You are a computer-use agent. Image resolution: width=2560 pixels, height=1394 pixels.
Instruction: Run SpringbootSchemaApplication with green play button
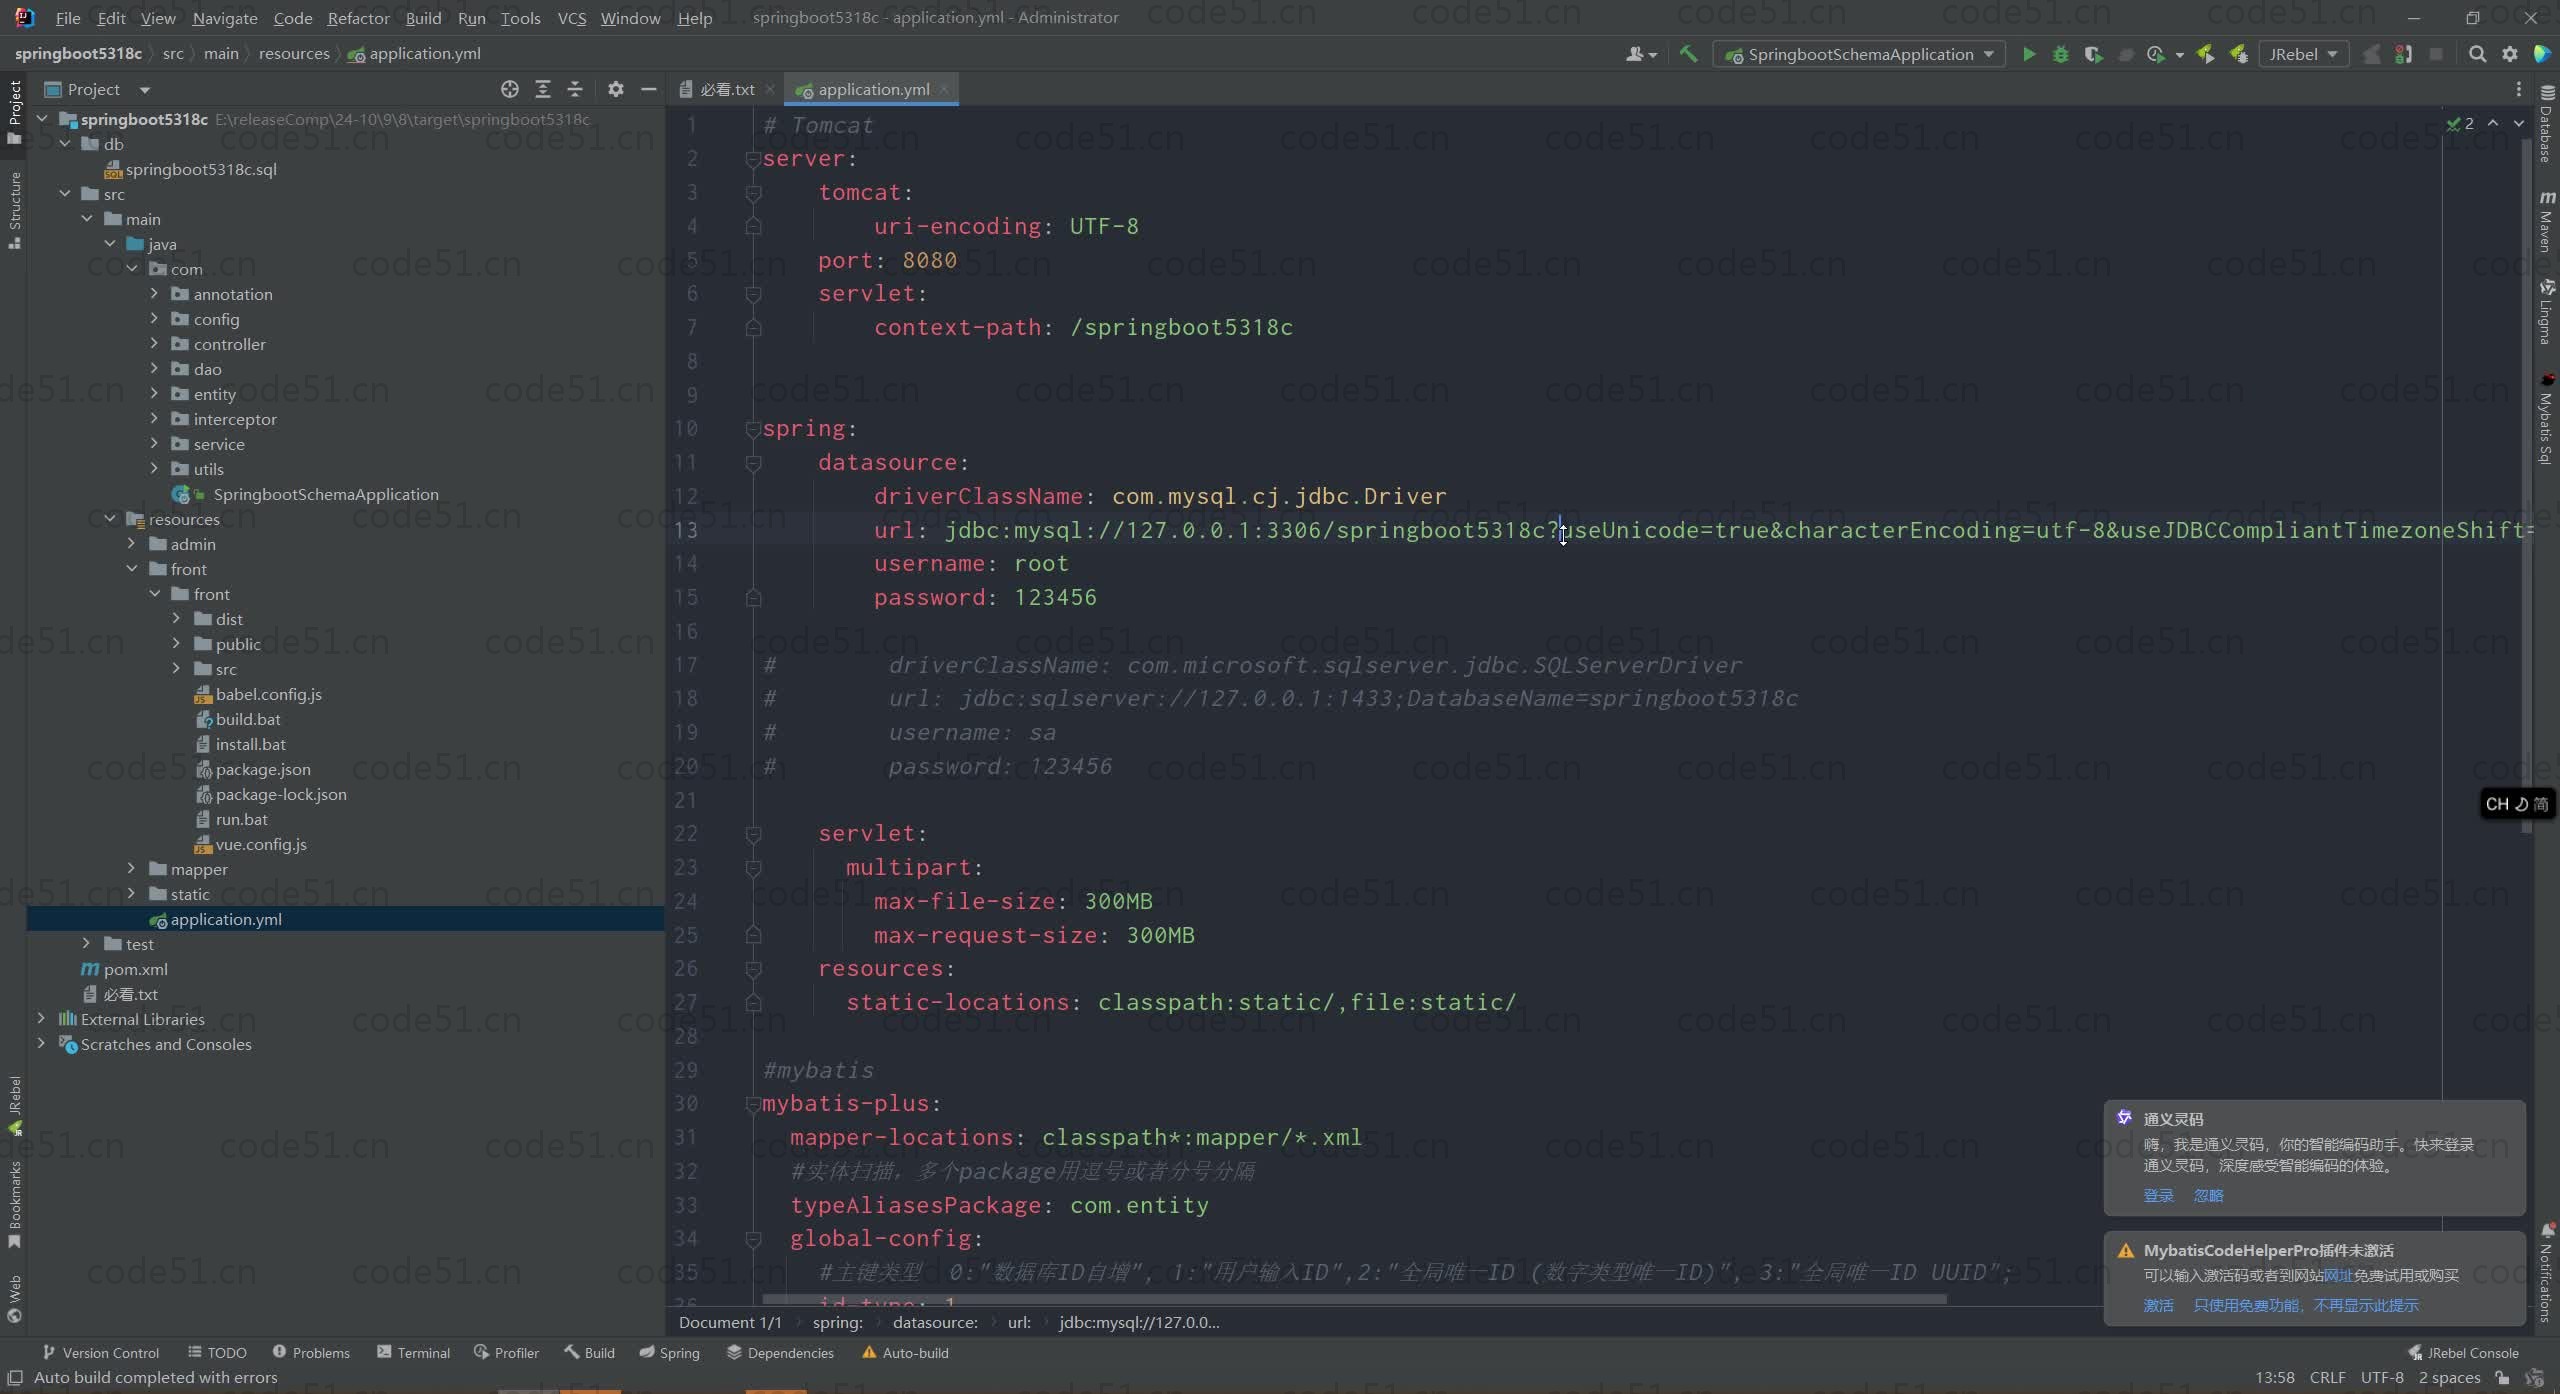(2028, 54)
